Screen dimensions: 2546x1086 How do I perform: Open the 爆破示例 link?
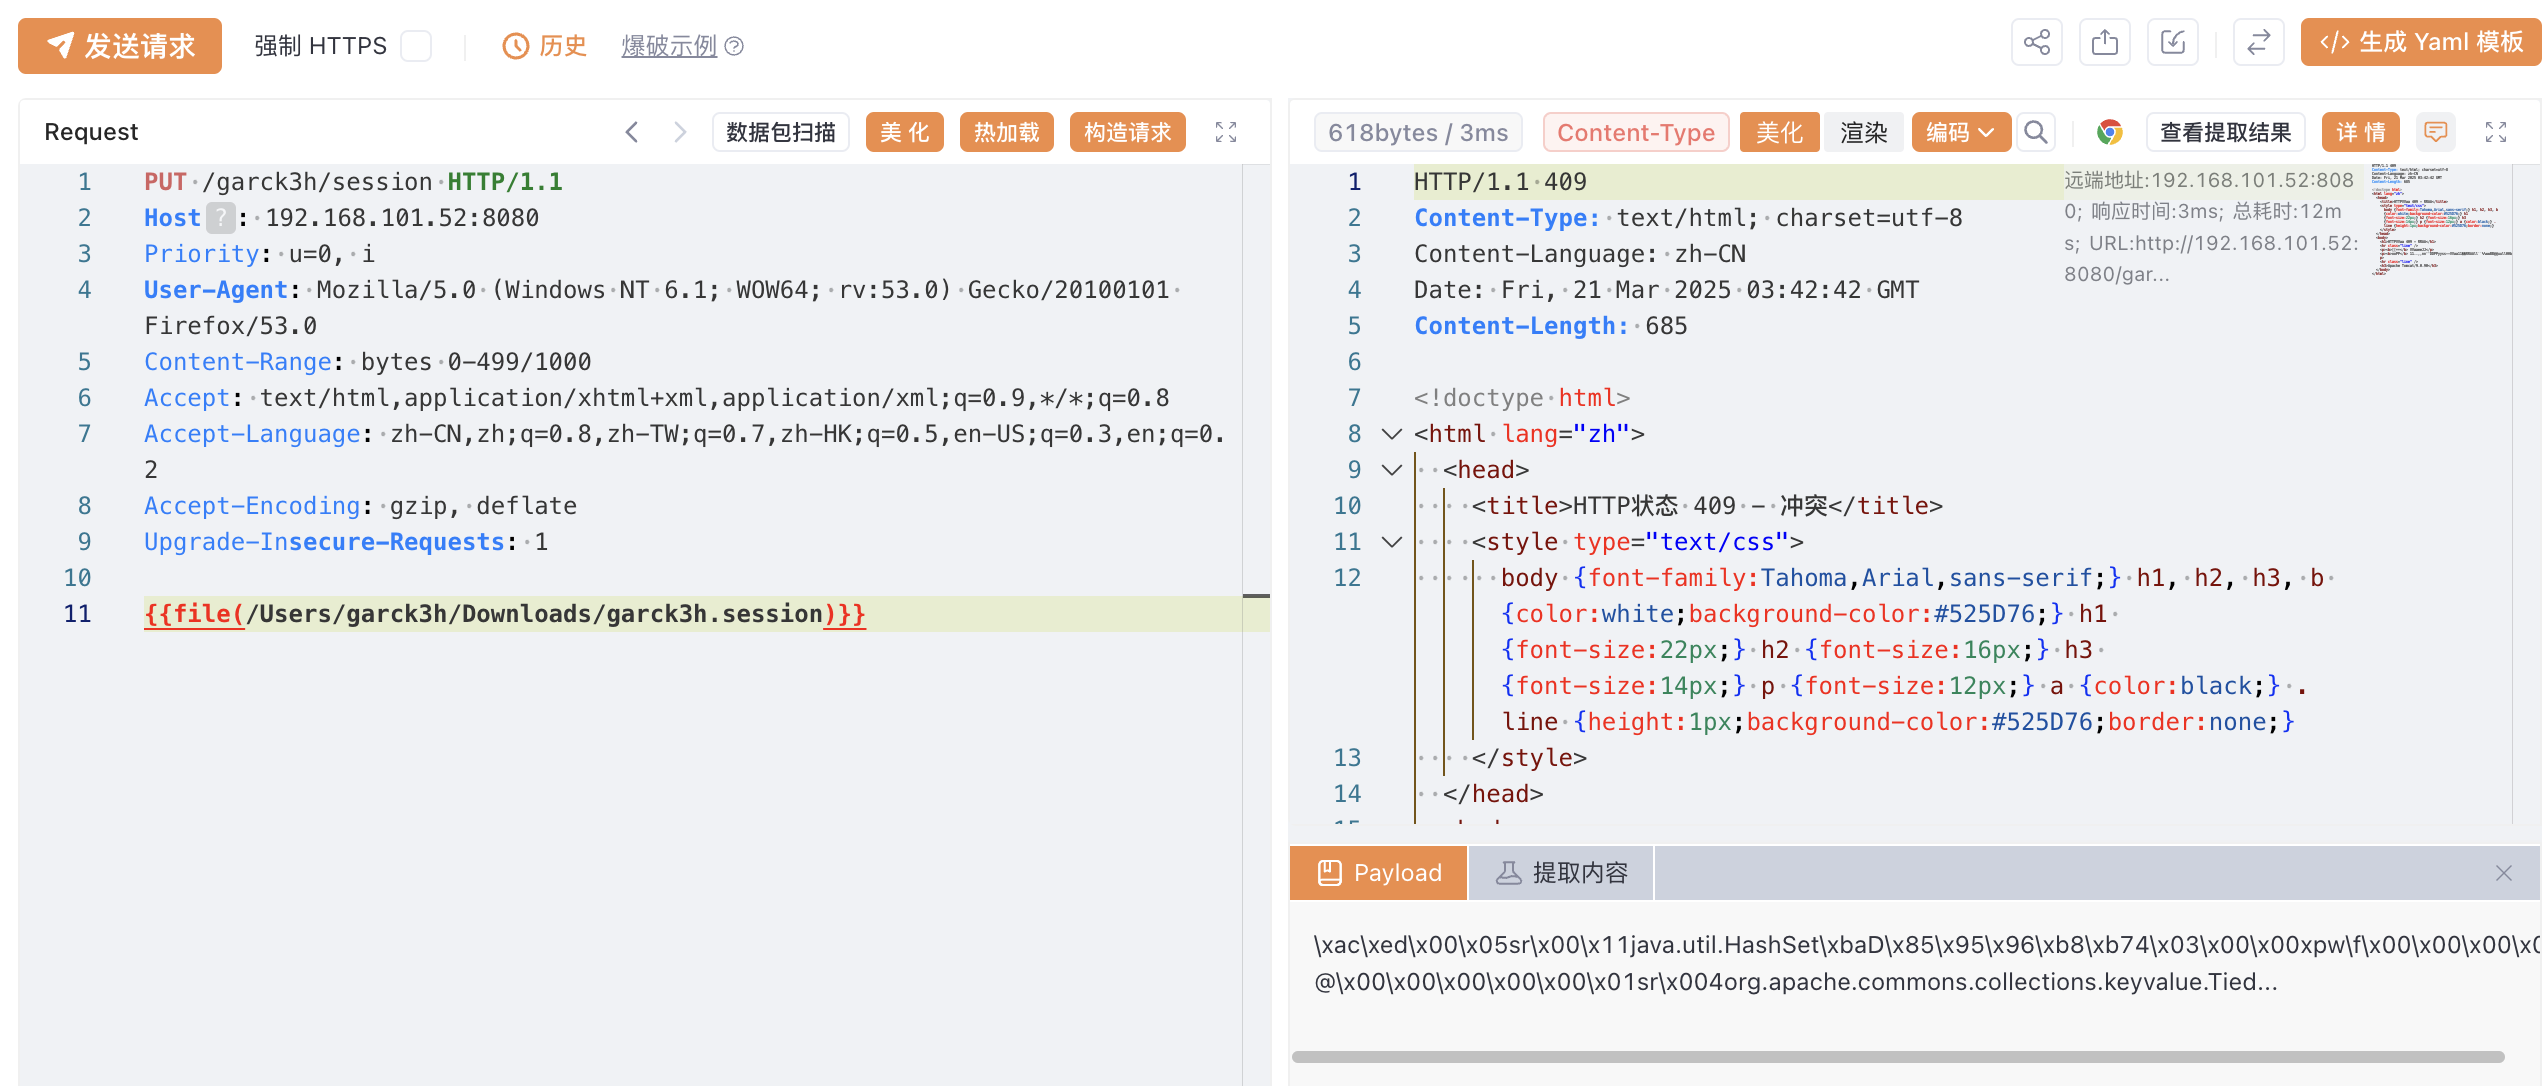pos(669,46)
